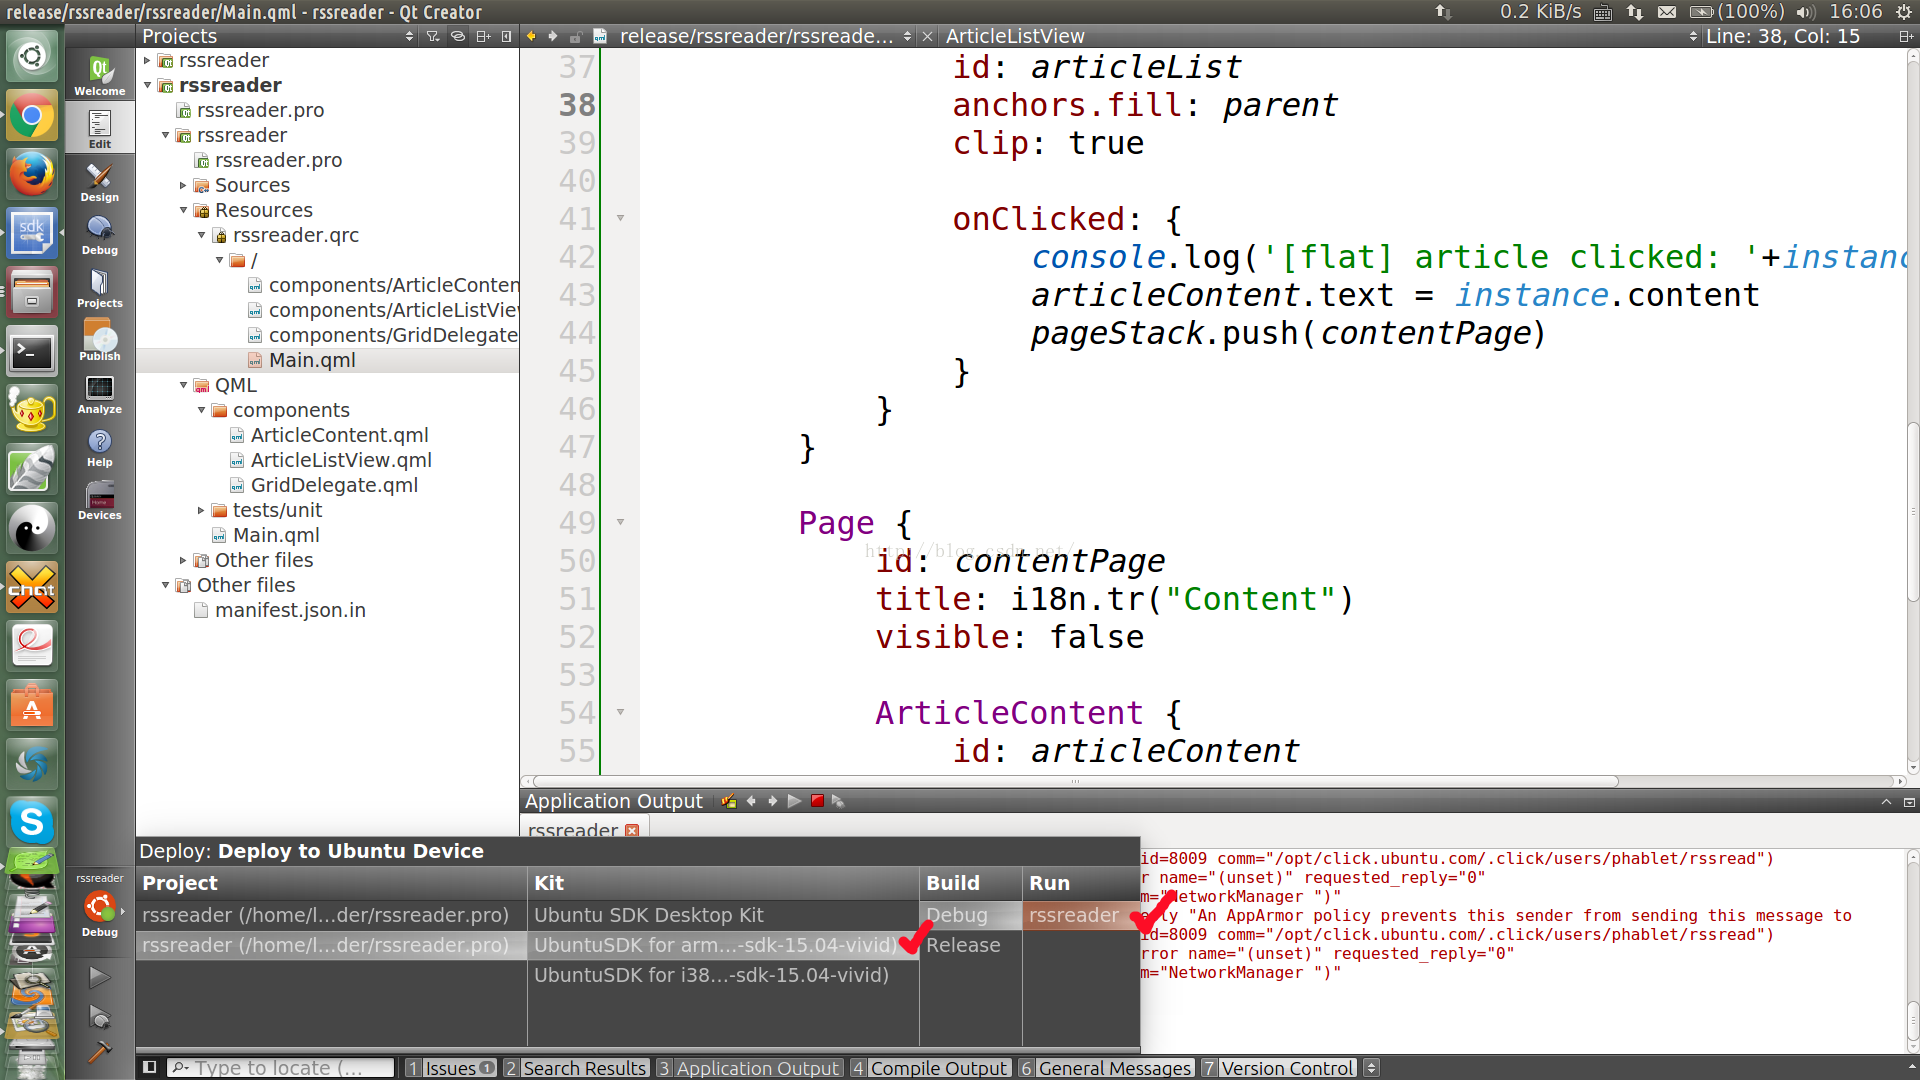Open the Help mode
Viewport: 1920px width, 1080px height.
tap(99, 447)
